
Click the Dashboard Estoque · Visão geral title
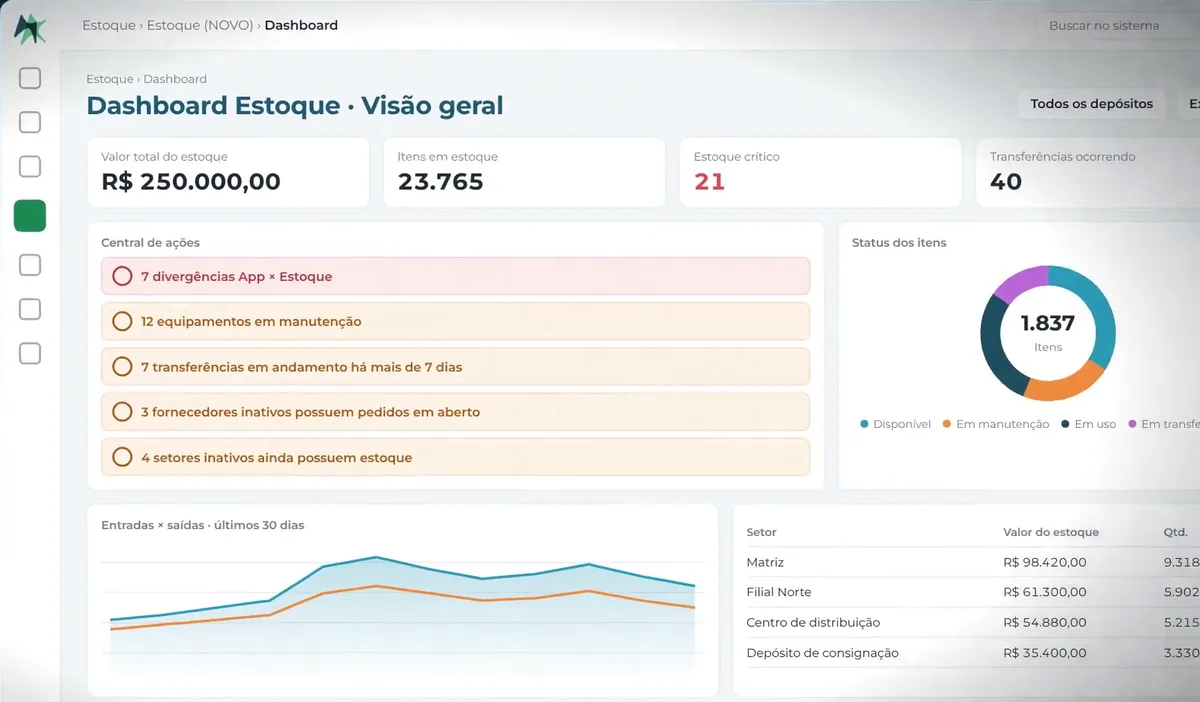point(295,105)
